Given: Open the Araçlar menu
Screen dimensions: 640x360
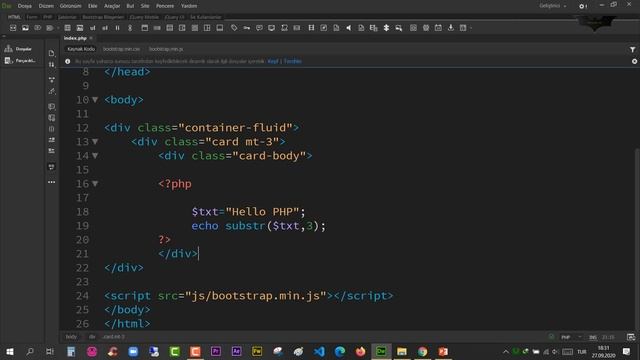Looking at the screenshot, I should 112,6.
